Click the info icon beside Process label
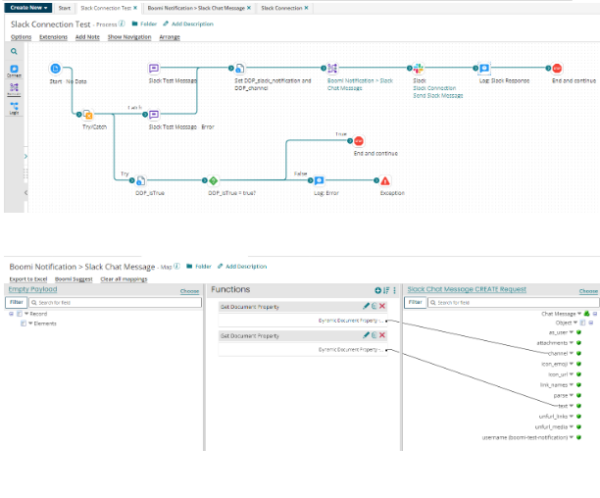Image resolution: width=600 pixels, height=498 pixels. click(122, 24)
